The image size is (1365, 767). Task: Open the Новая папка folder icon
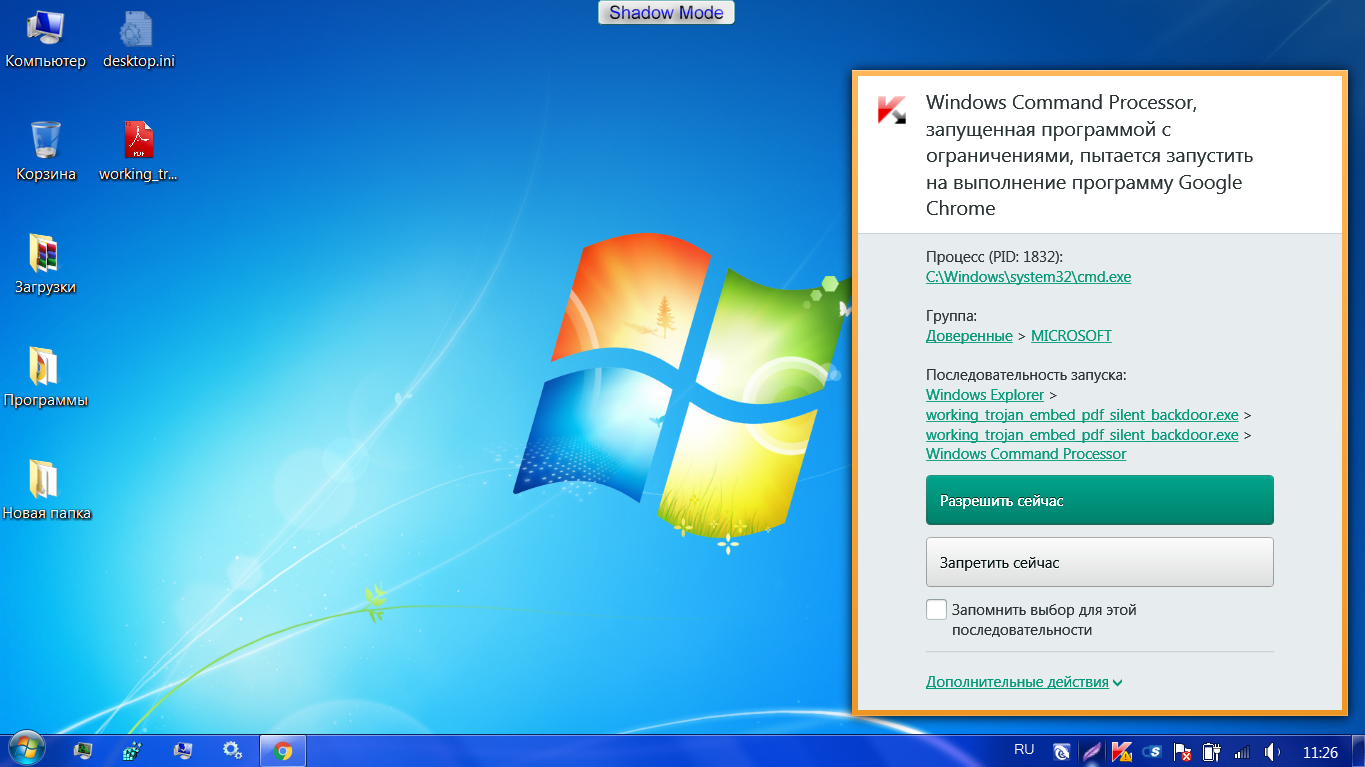[x=46, y=491]
